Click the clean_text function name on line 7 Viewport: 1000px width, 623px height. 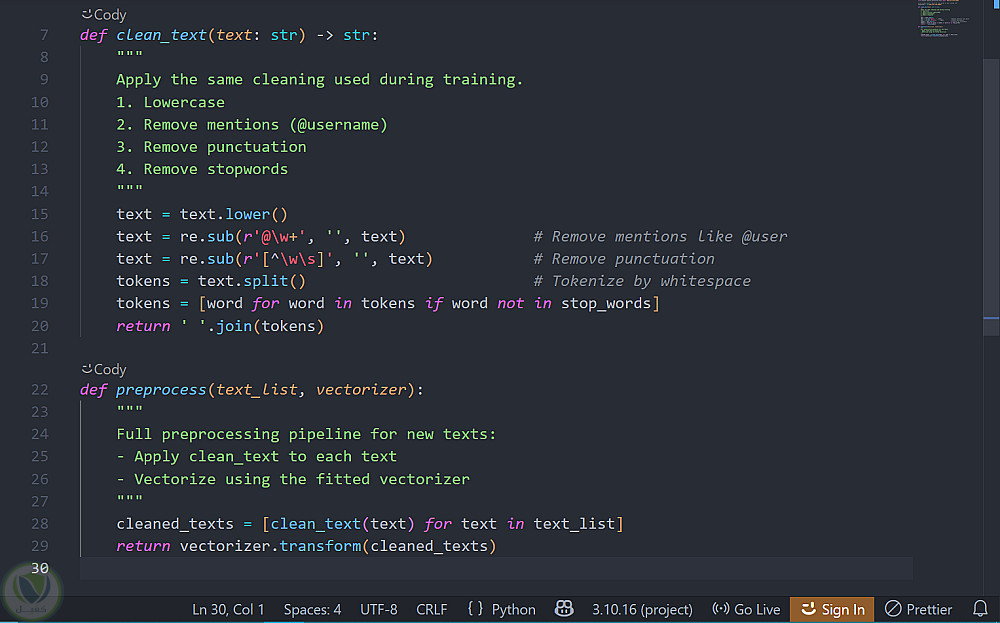[x=162, y=35]
